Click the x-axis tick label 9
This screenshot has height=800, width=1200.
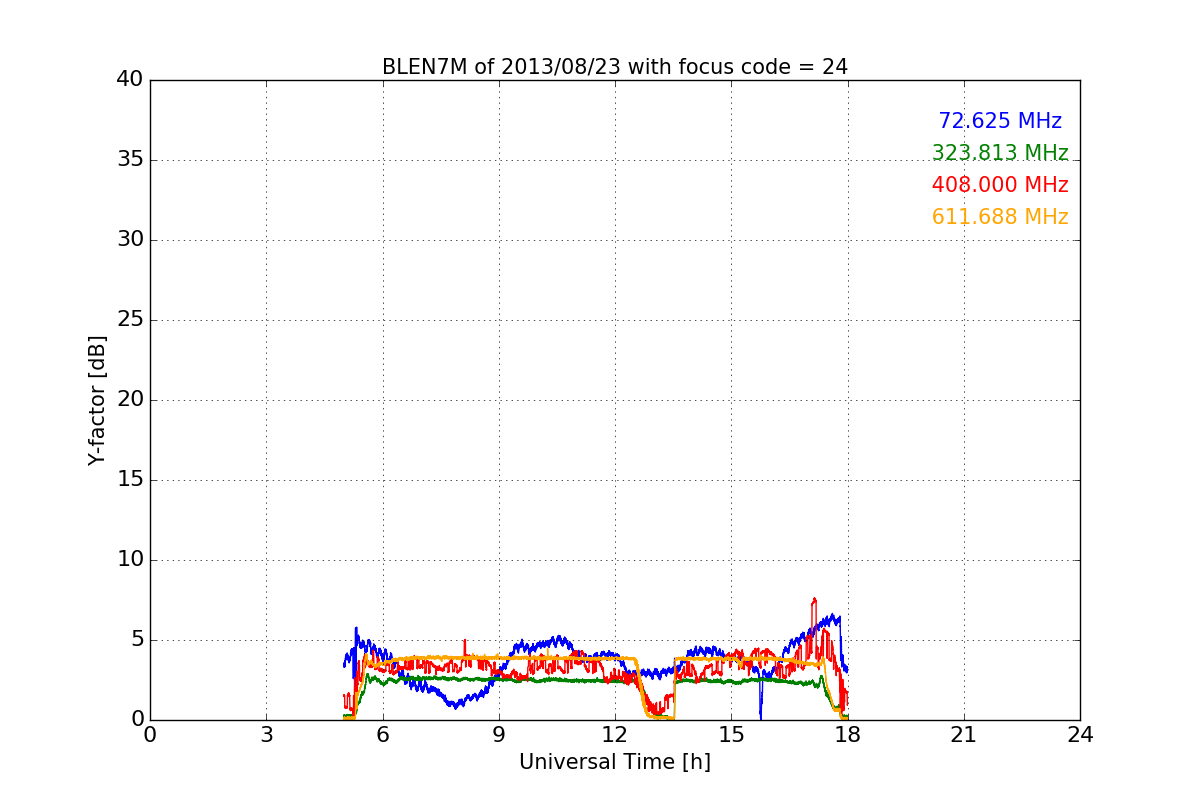(499, 735)
